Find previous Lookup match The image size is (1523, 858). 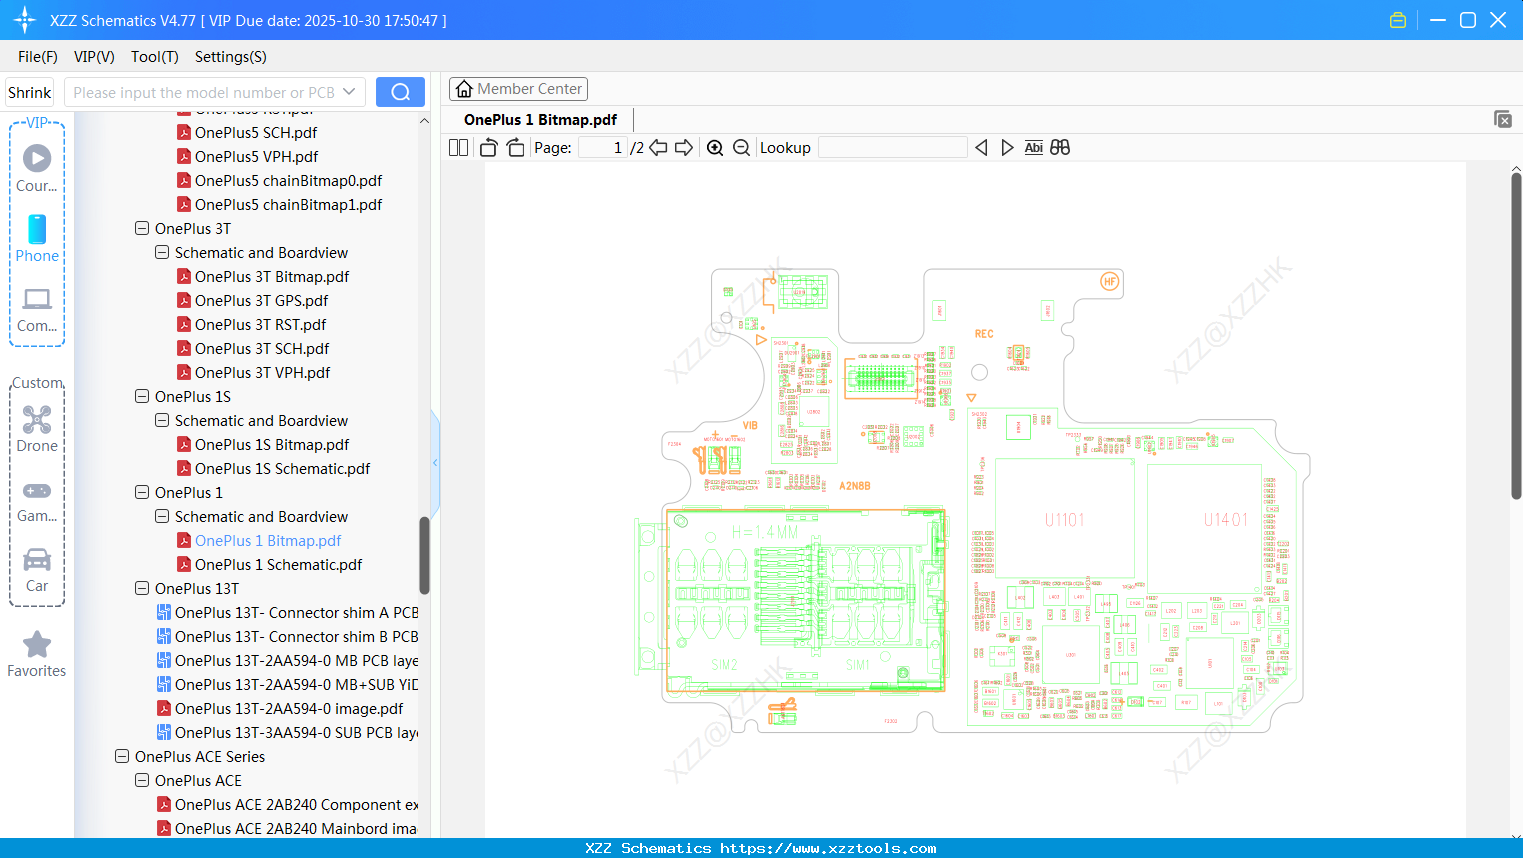(981, 148)
